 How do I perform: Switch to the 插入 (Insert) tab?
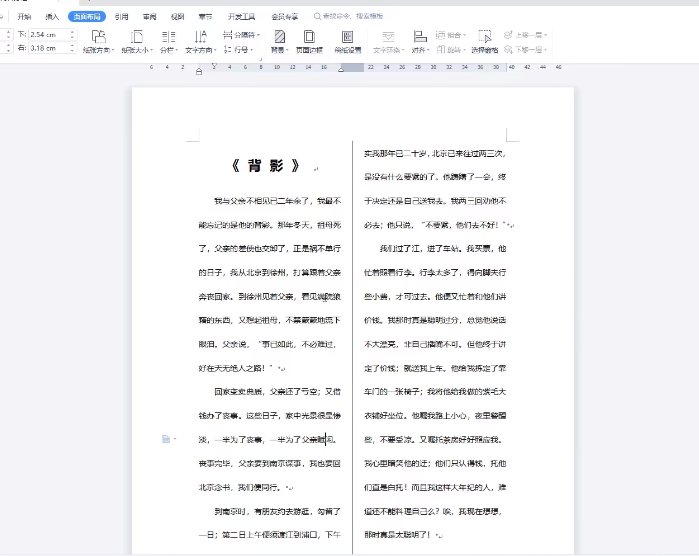click(52, 17)
